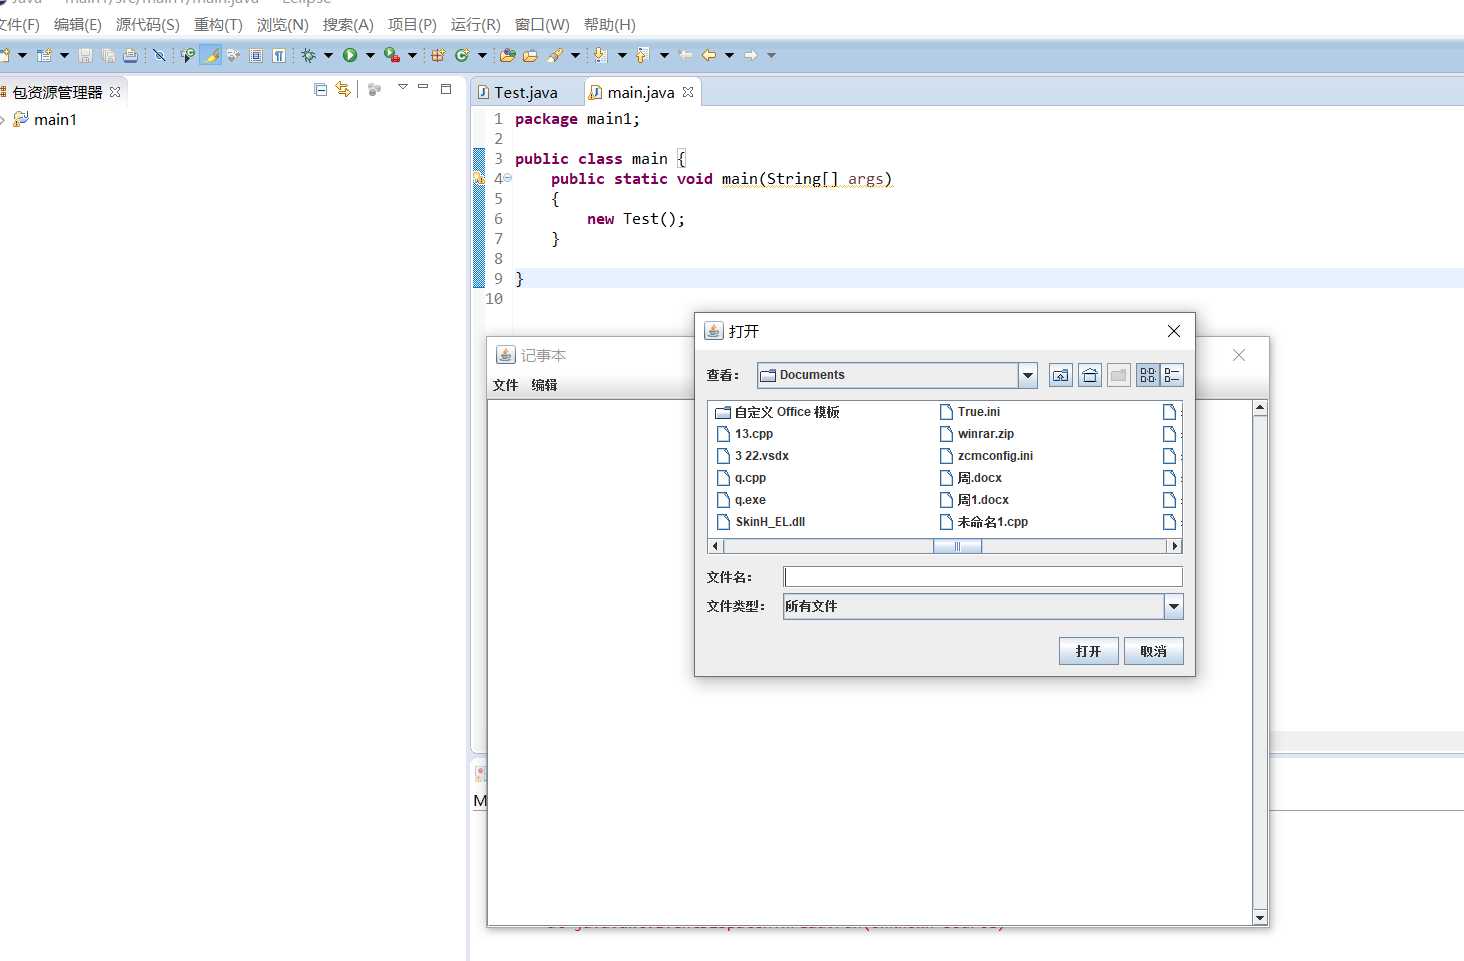Screen dimensions: 1464x961
Task: Click 记事本 window scroll down arrow
Action: (x=1260, y=917)
